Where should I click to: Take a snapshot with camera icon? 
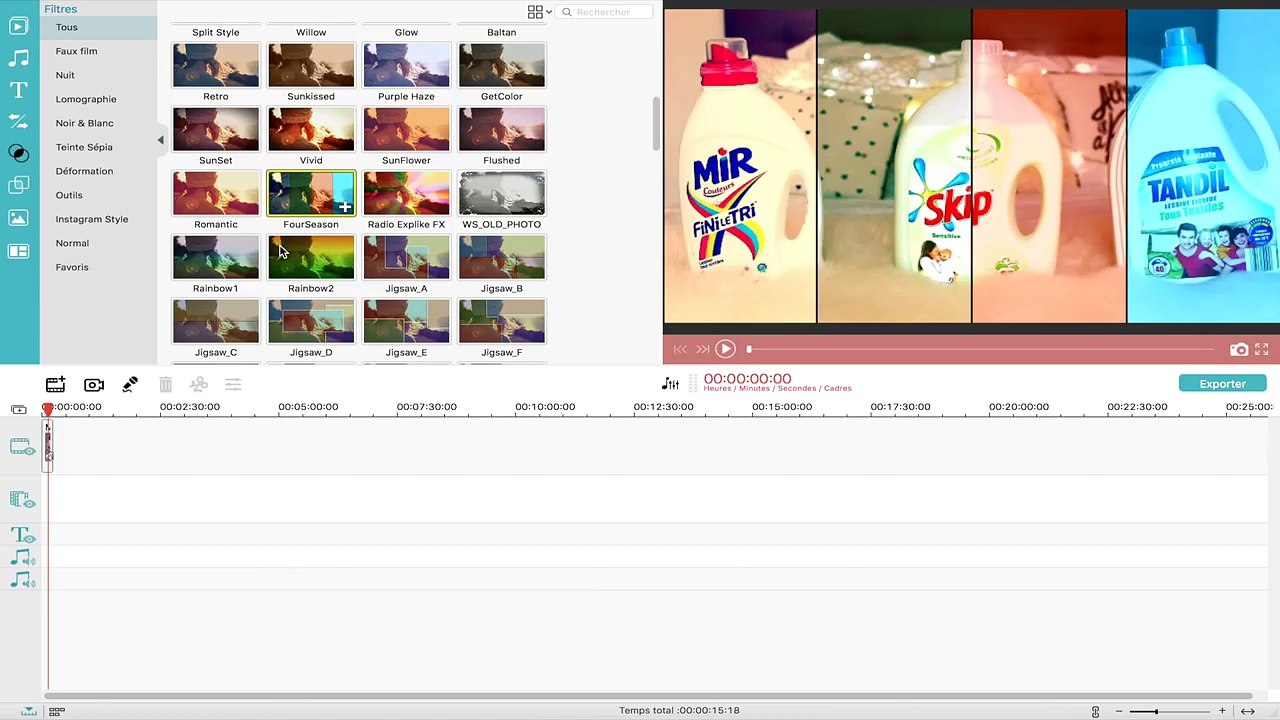coord(1239,349)
